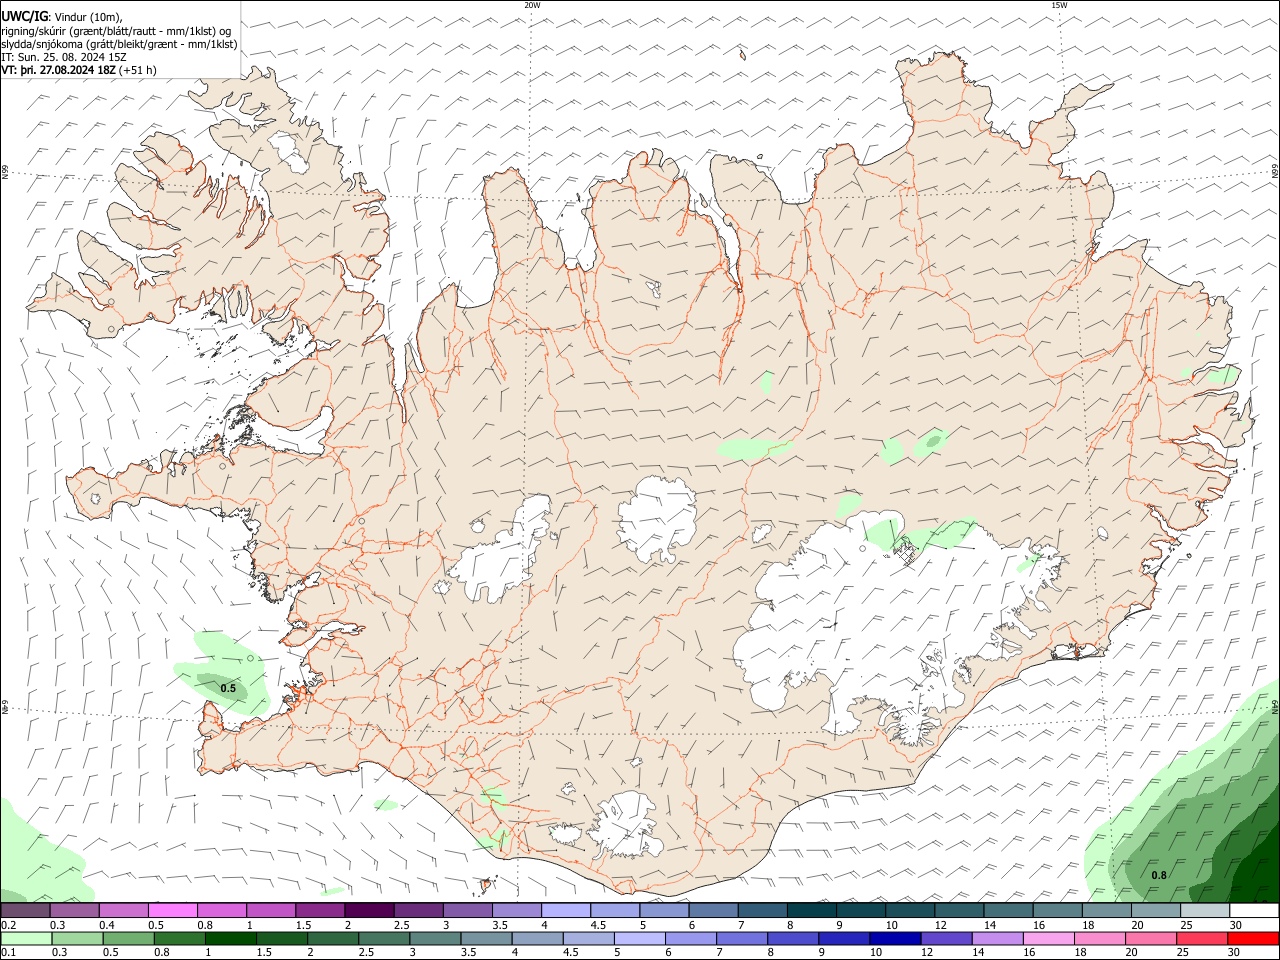The width and height of the screenshot is (1280, 960).
Task: Pick the white swatch labeled 30 in upper row
Action: point(1254,911)
